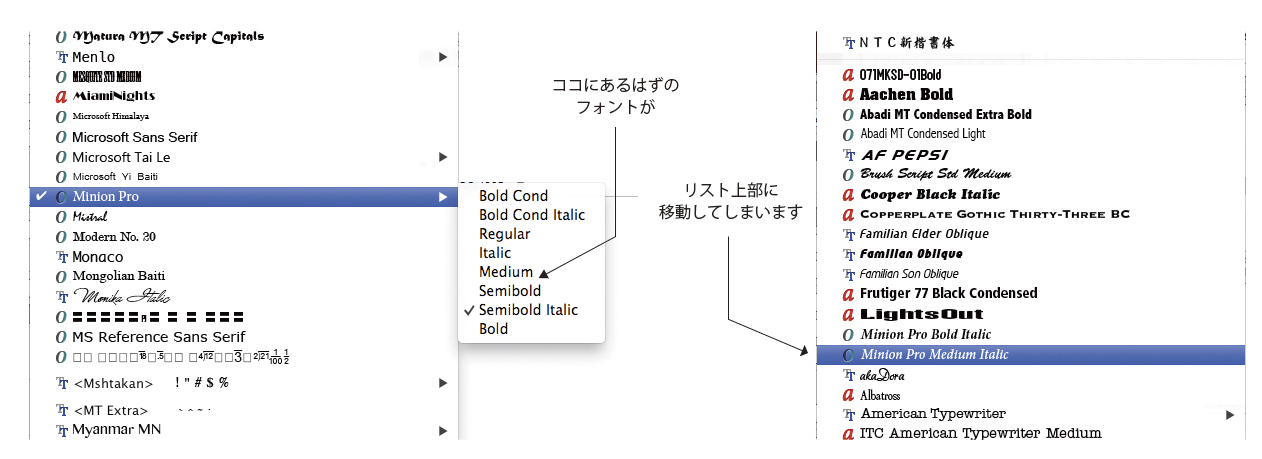The height and width of the screenshot is (459, 1262).
Task: Click the icon beside Microsoft Yi Baiti
Action: coord(62,177)
